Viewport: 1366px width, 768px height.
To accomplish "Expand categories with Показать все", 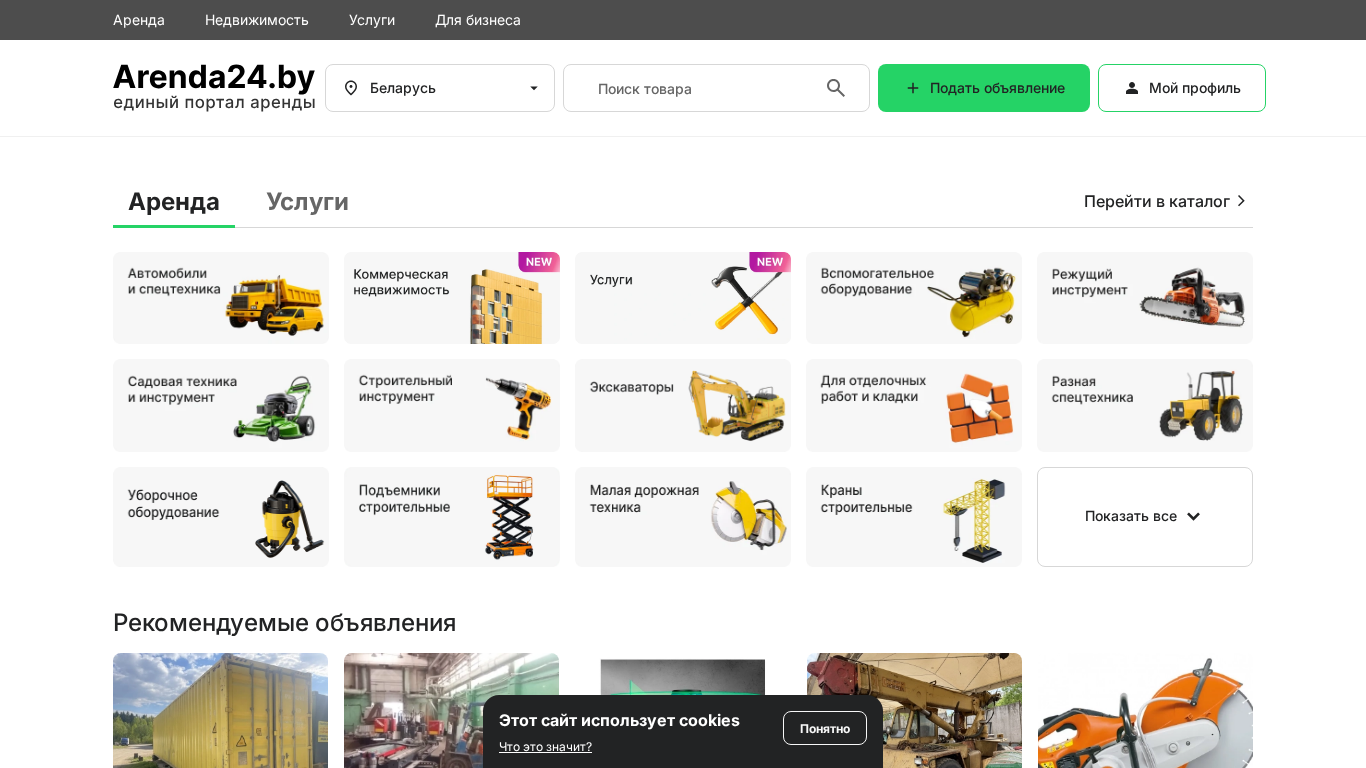I will coord(1145,517).
